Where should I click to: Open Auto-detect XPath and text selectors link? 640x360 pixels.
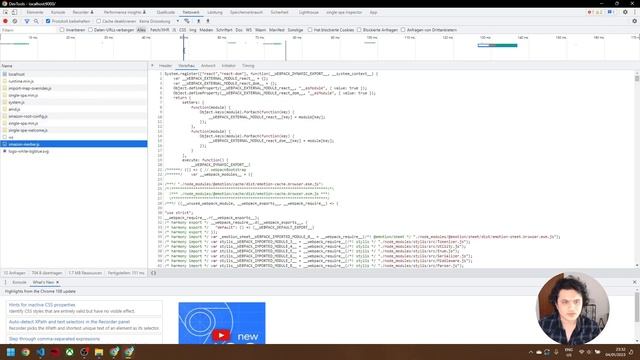click(69, 322)
